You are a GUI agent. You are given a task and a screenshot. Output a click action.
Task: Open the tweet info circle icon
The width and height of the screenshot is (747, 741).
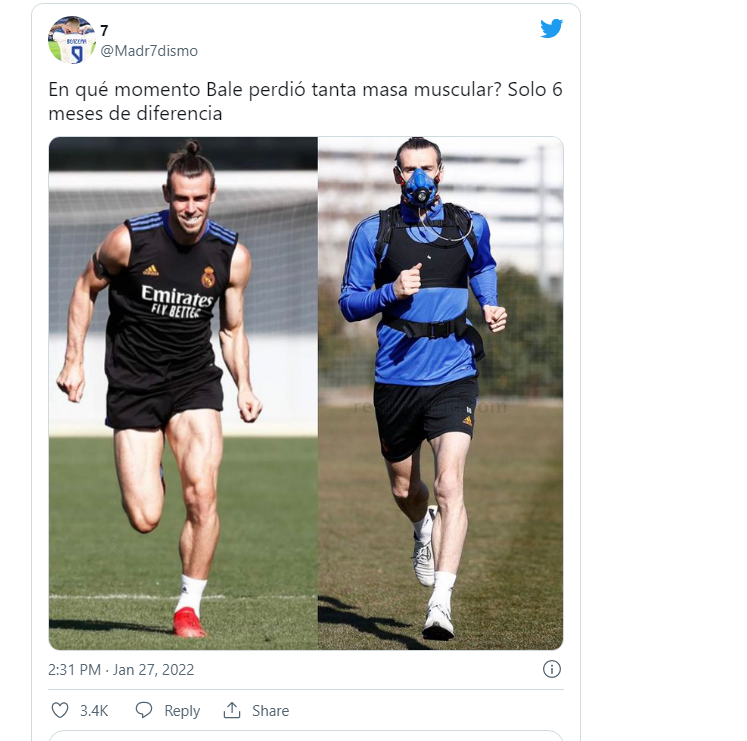pyautogui.click(x=552, y=670)
